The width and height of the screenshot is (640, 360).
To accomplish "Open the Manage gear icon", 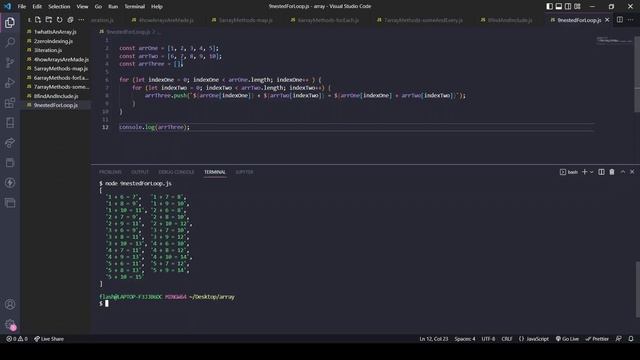I will tap(10, 324).
